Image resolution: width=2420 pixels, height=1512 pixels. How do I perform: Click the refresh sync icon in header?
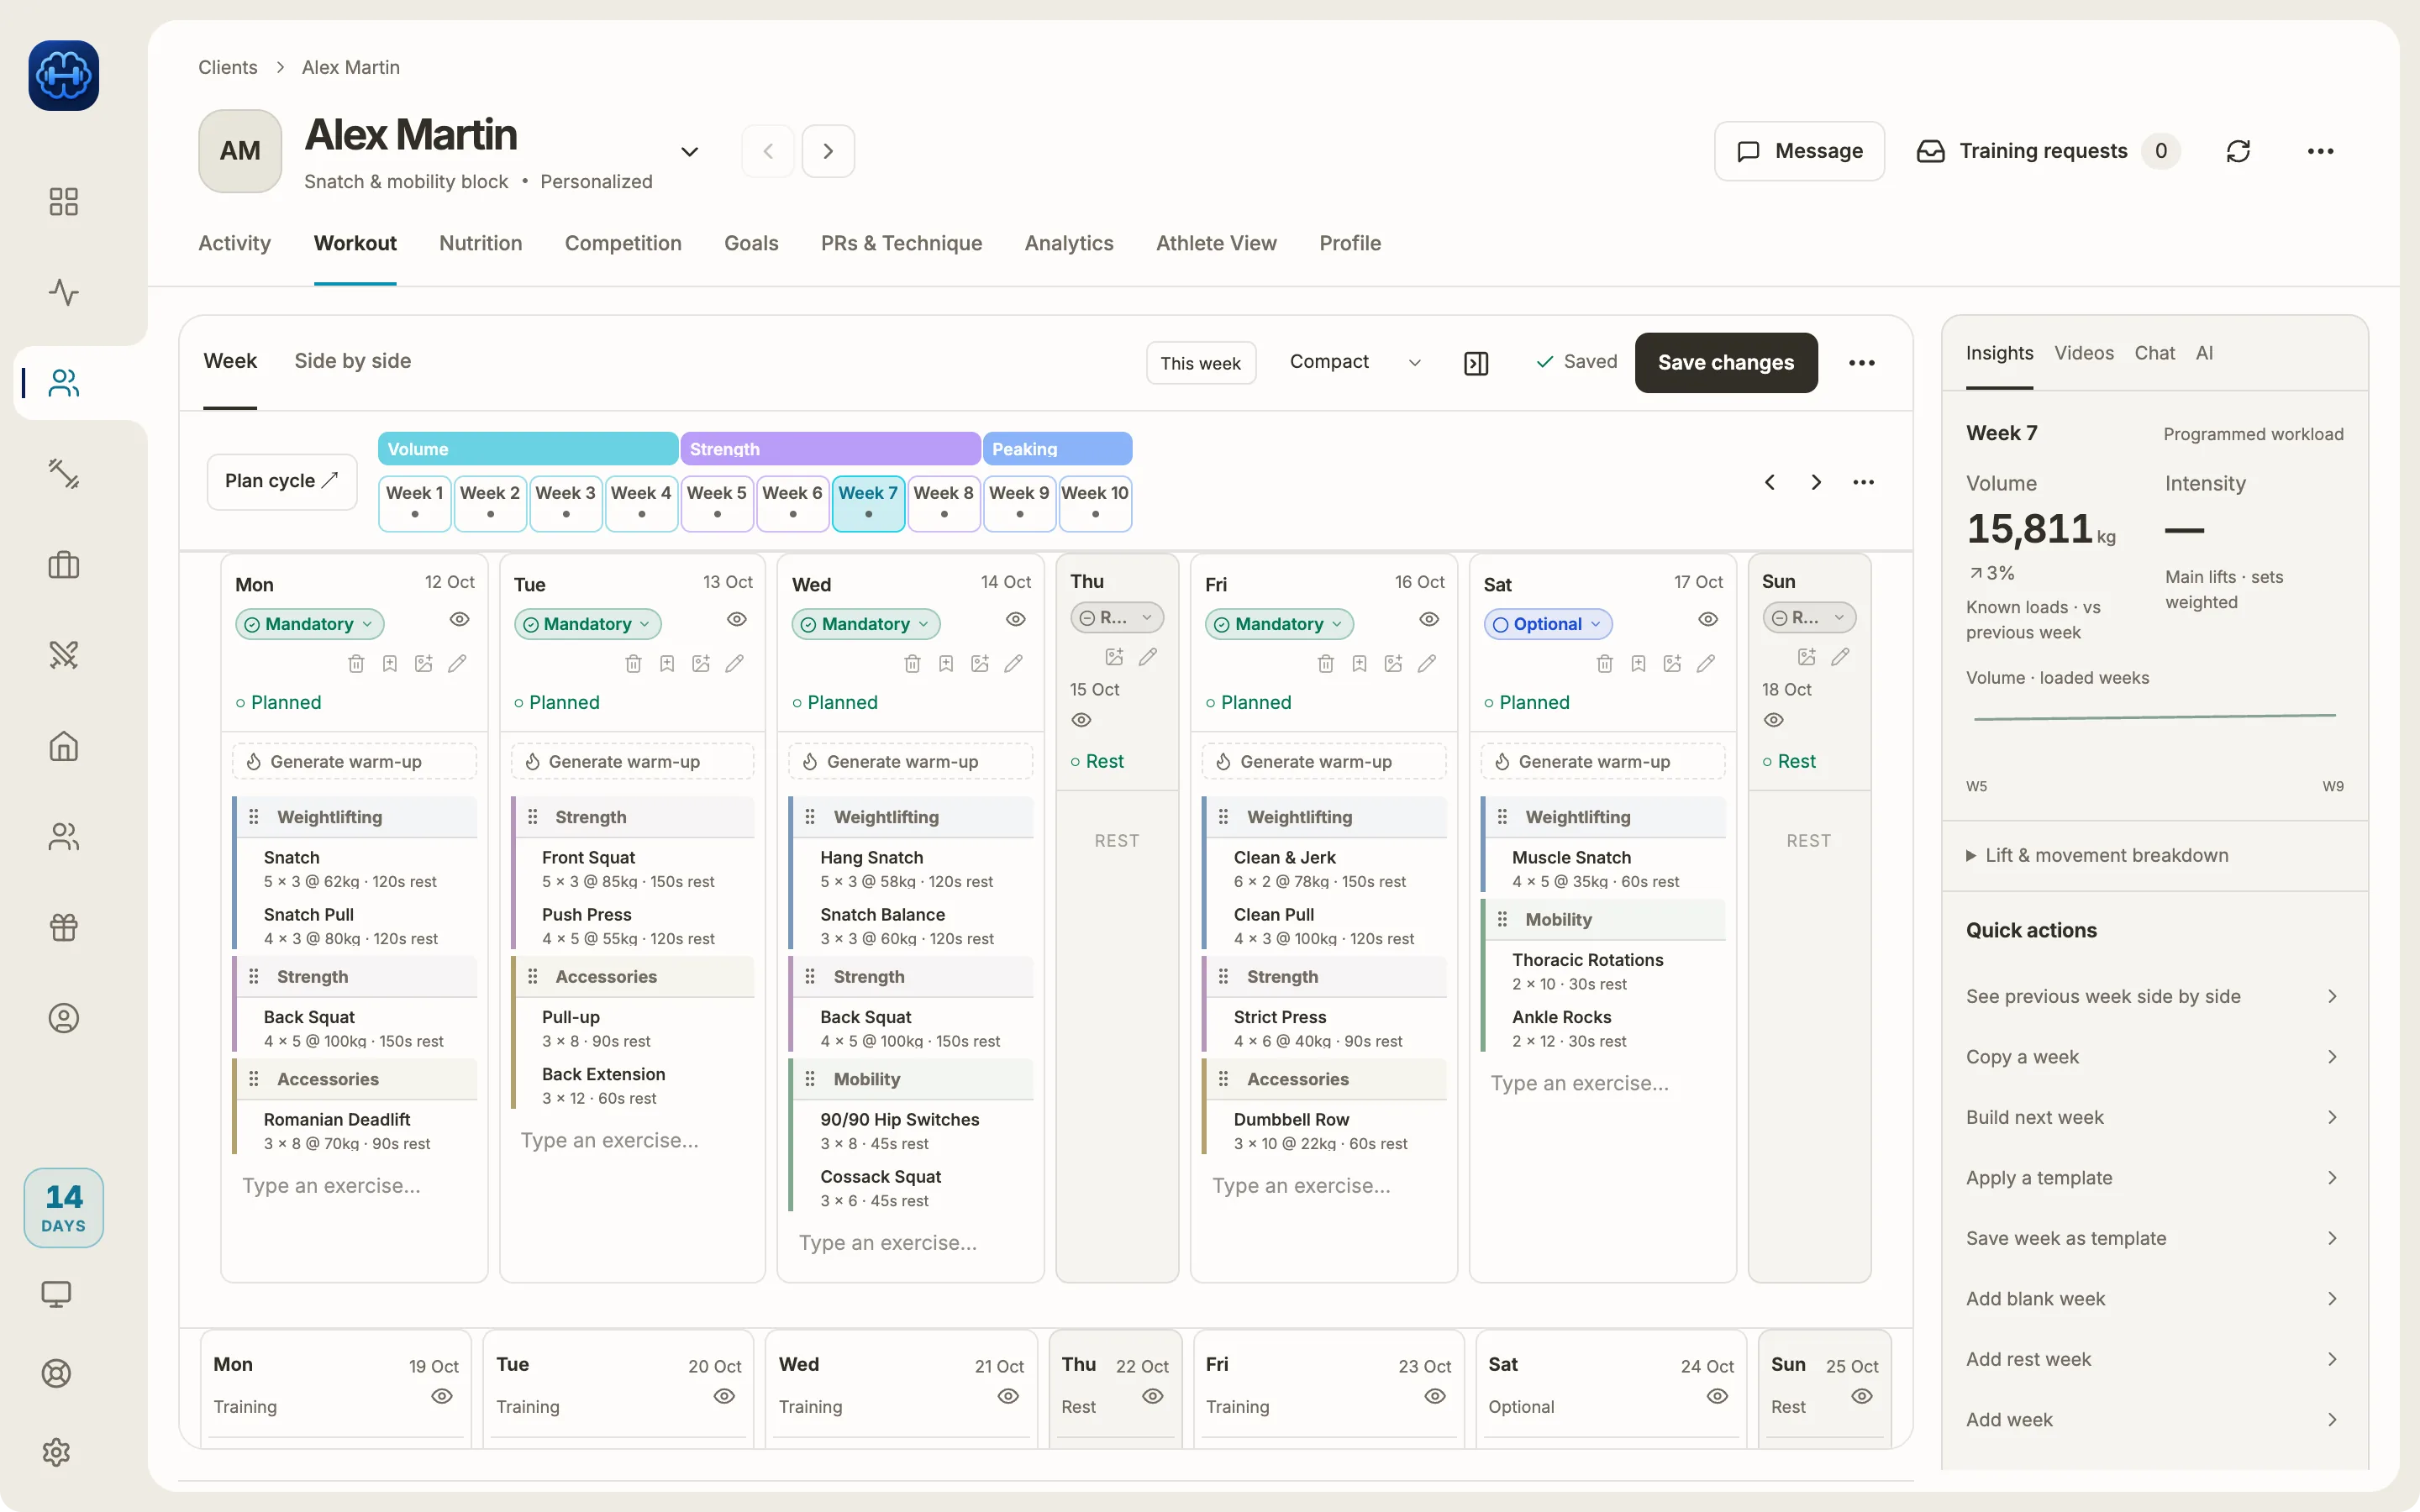(2238, 151)
